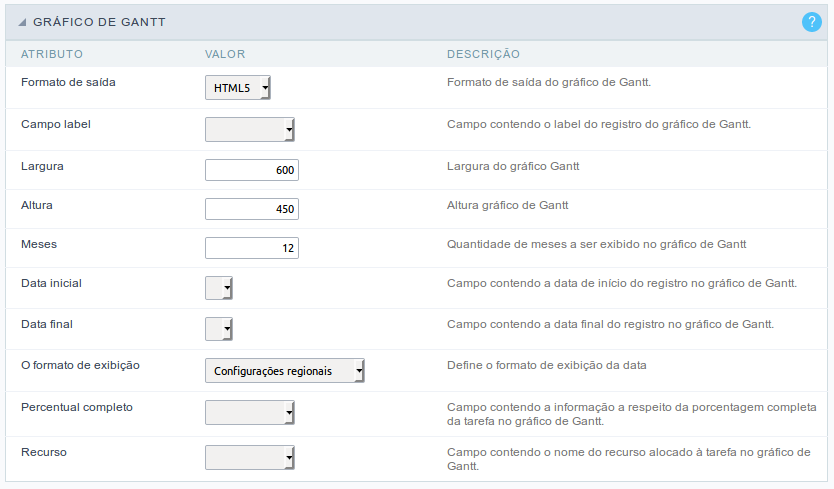The width and height of the screenshot is (834, 489).
Task: Click the 'Percentual completo' attribute label
Action: (x=77, y=408)
